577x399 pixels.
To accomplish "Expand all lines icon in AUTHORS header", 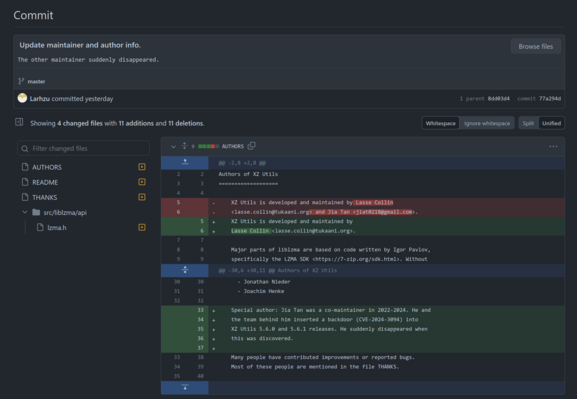I will [x=184, y=146].
